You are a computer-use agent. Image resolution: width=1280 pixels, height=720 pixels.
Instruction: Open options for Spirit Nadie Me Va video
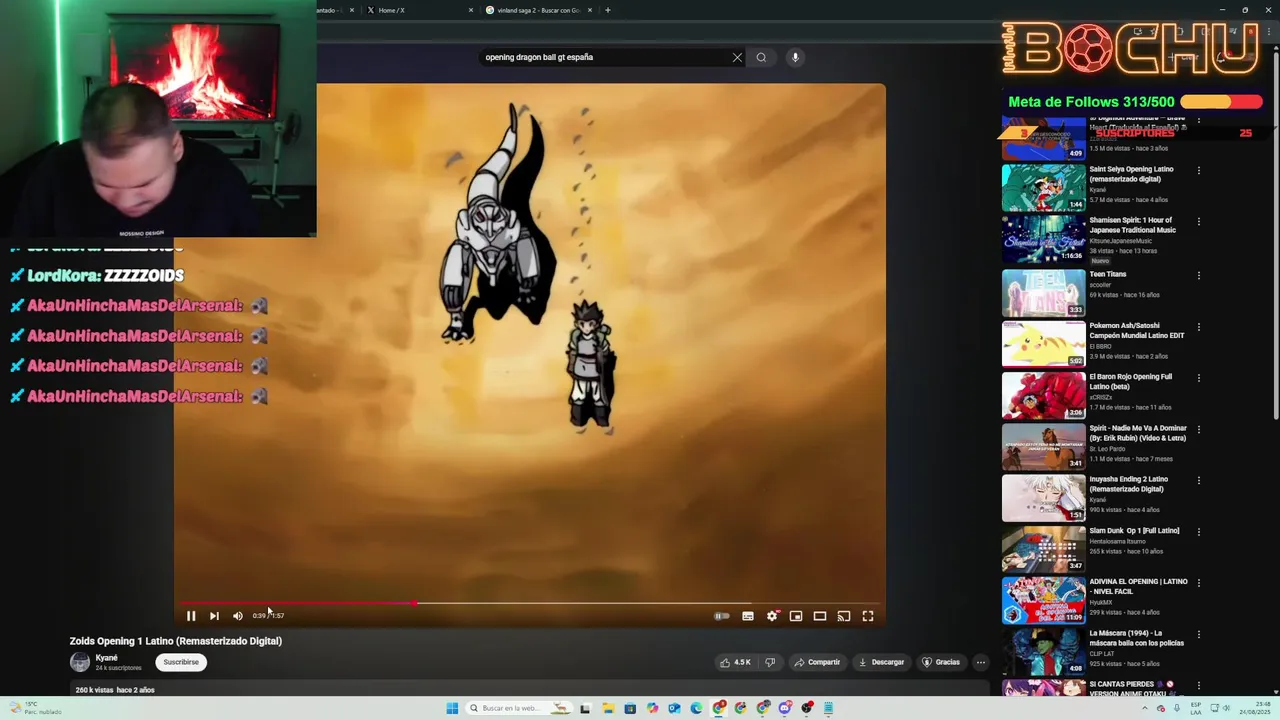[1198, 430]
